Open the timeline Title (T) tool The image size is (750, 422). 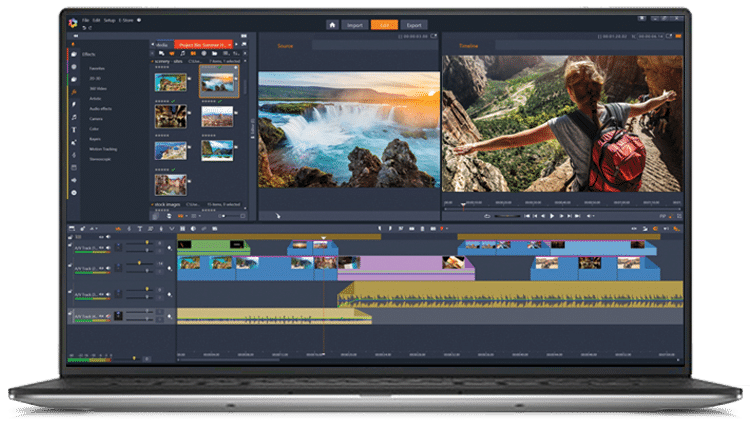point(140,229)
